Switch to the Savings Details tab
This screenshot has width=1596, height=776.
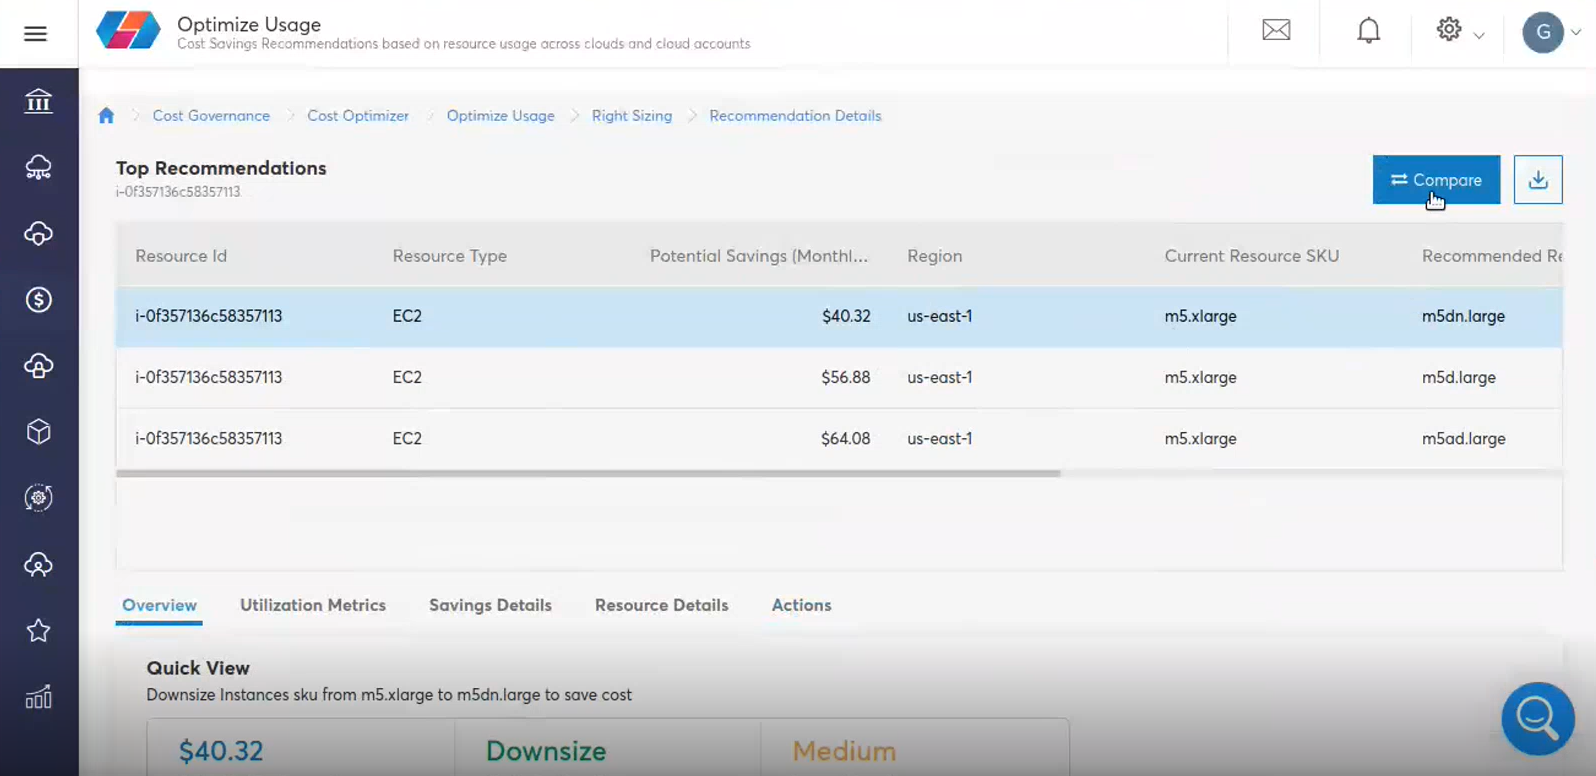490,605
